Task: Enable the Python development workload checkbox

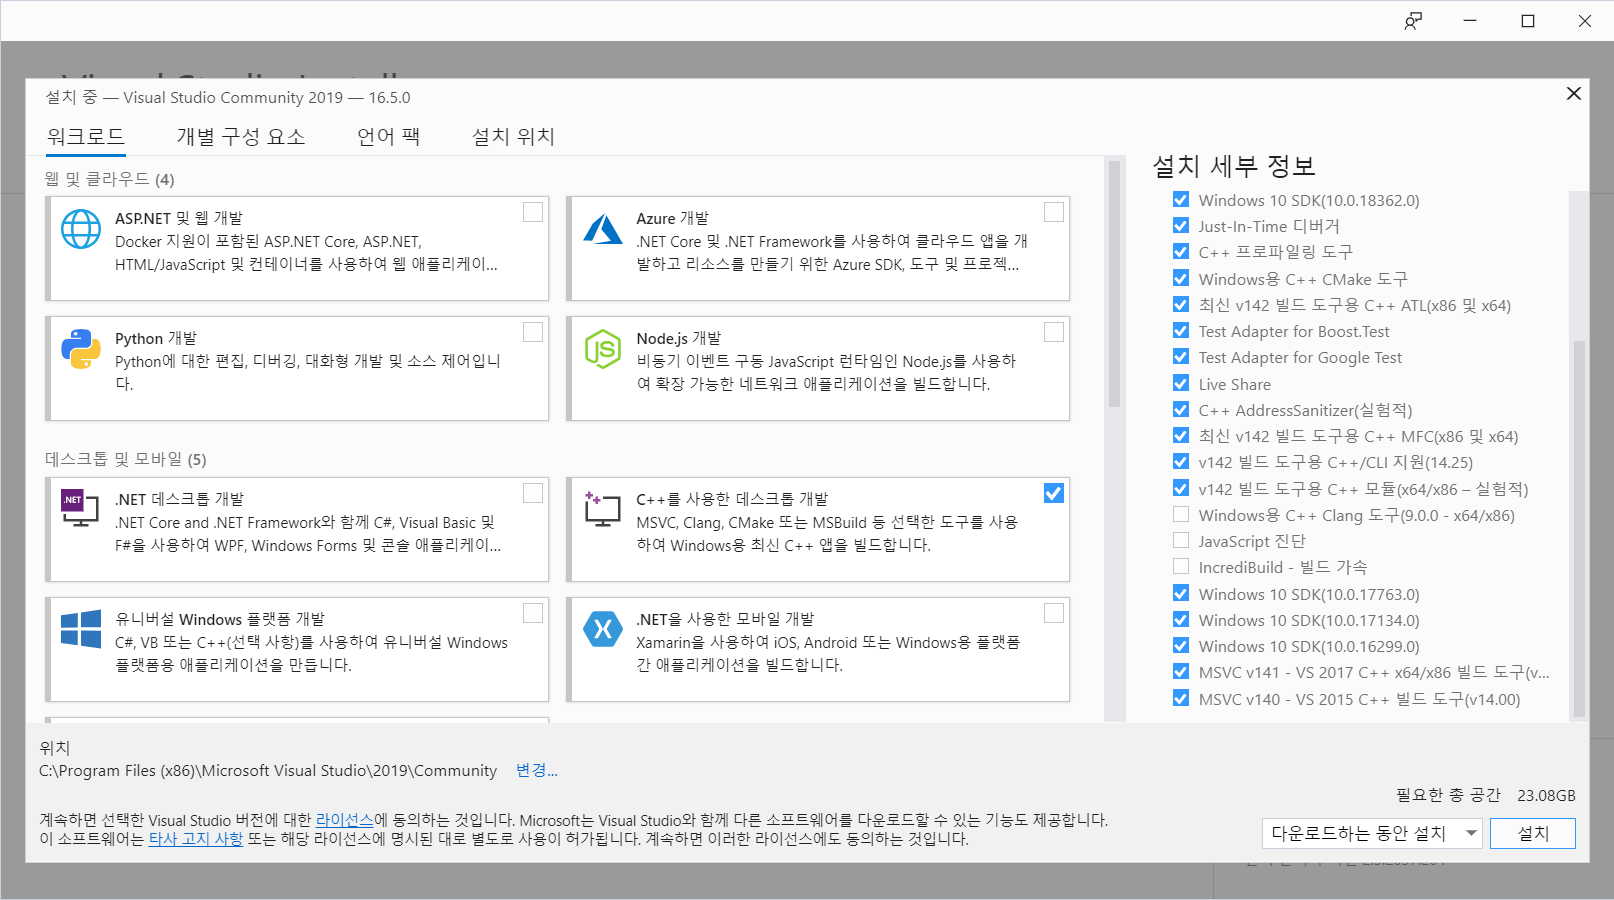Action: (x=533, y=332)
